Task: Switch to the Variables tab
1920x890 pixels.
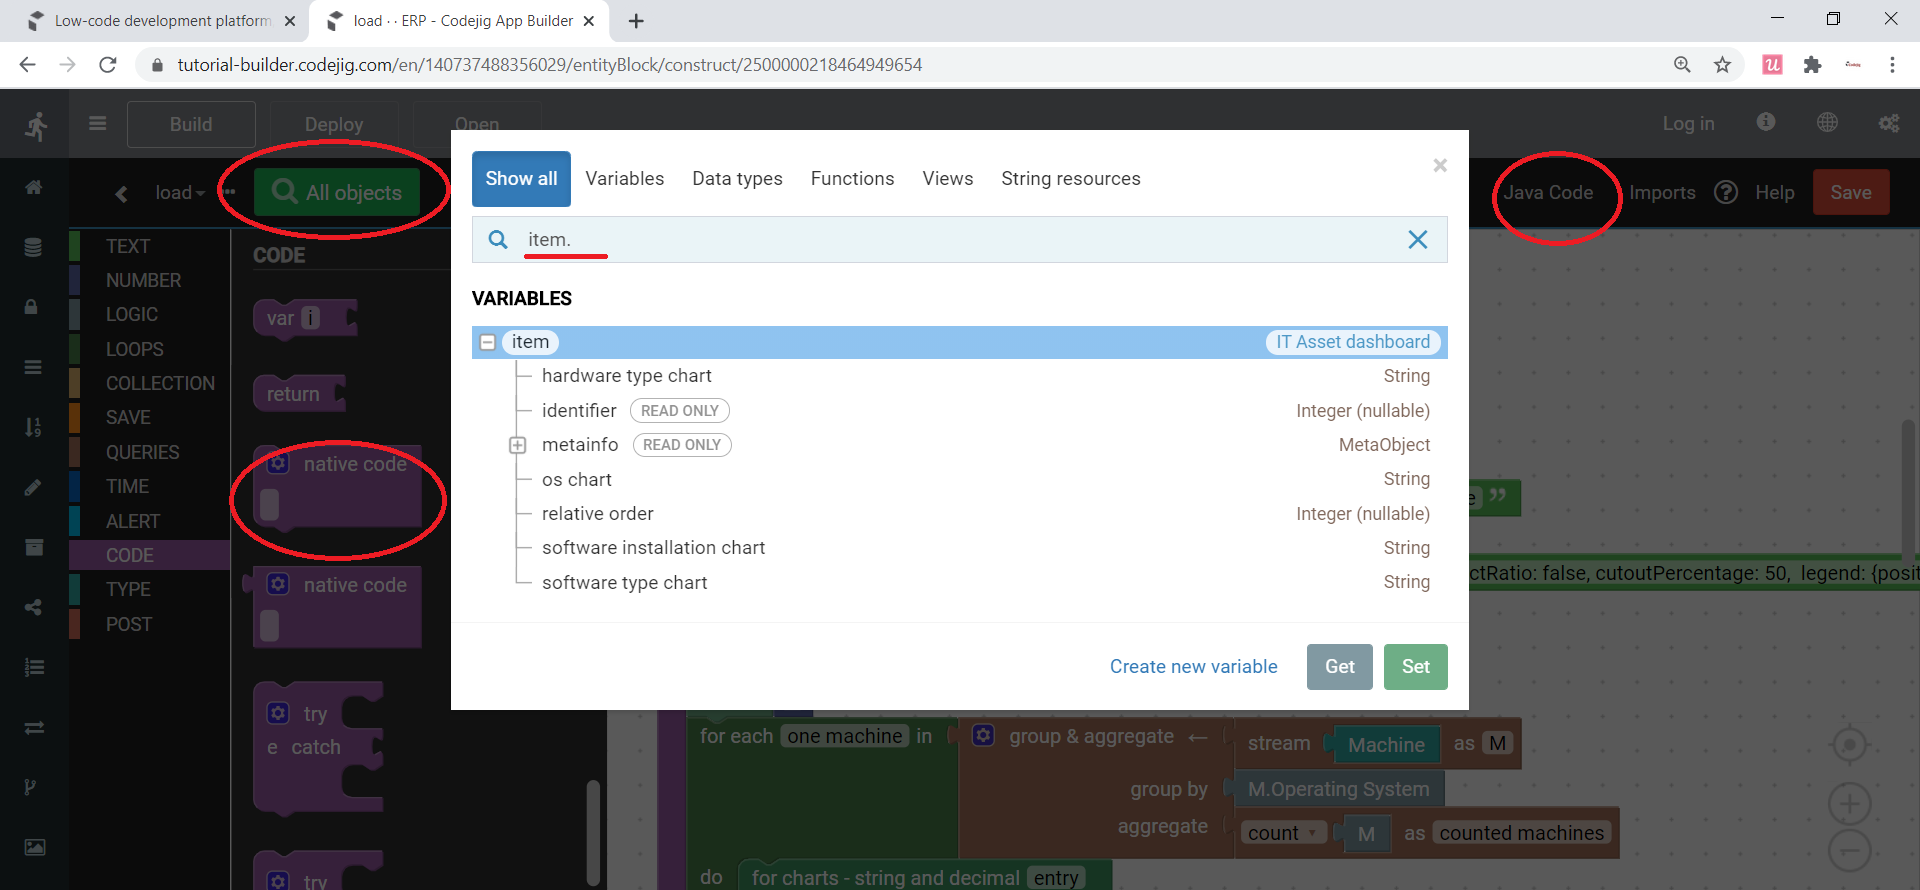Action: click(x=624, y=179)
